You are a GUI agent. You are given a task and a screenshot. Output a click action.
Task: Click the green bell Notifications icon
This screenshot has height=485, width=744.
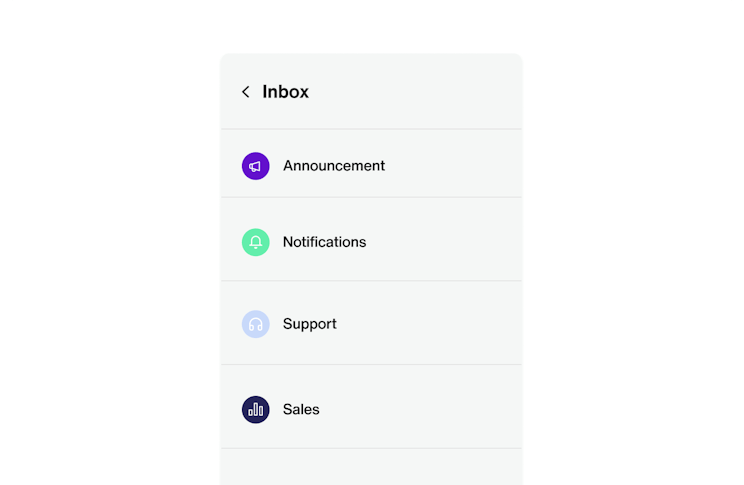(x=256, y=242)
